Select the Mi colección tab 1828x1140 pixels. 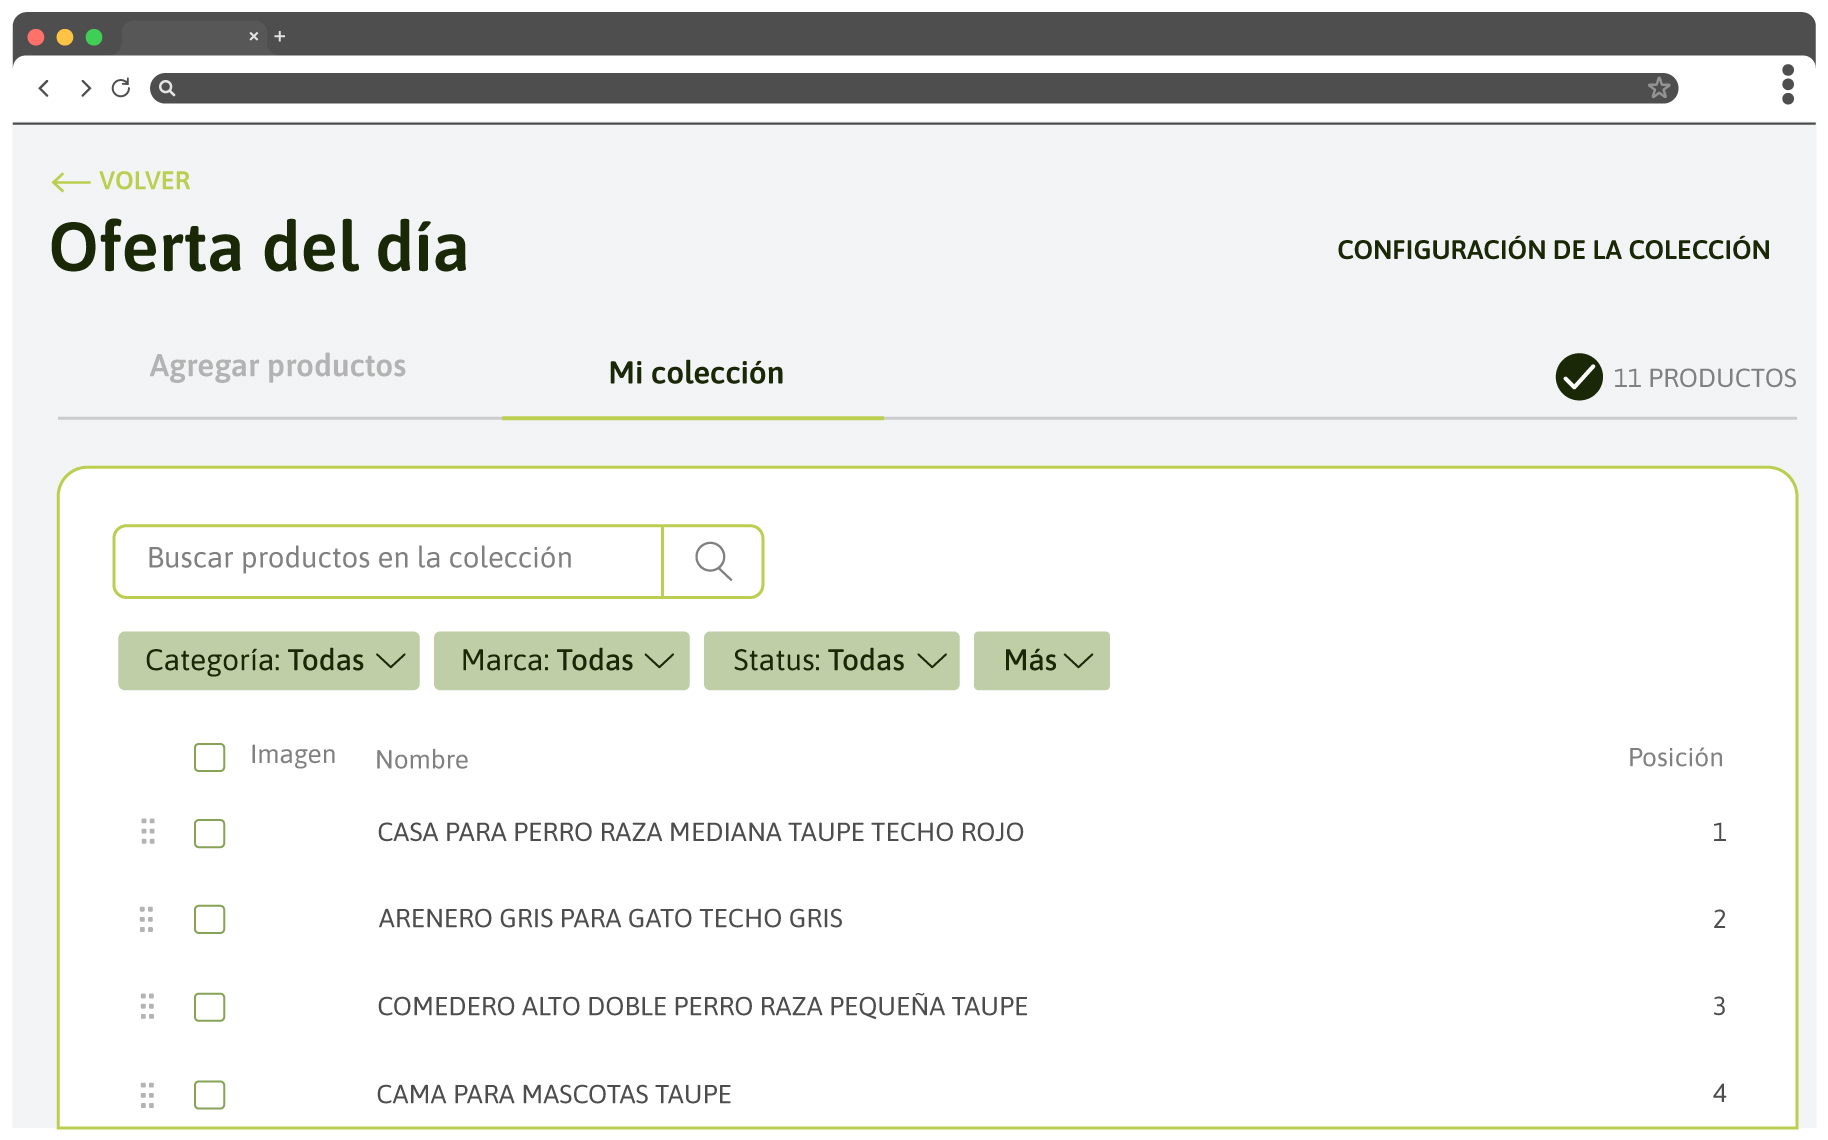pos(695,373)
